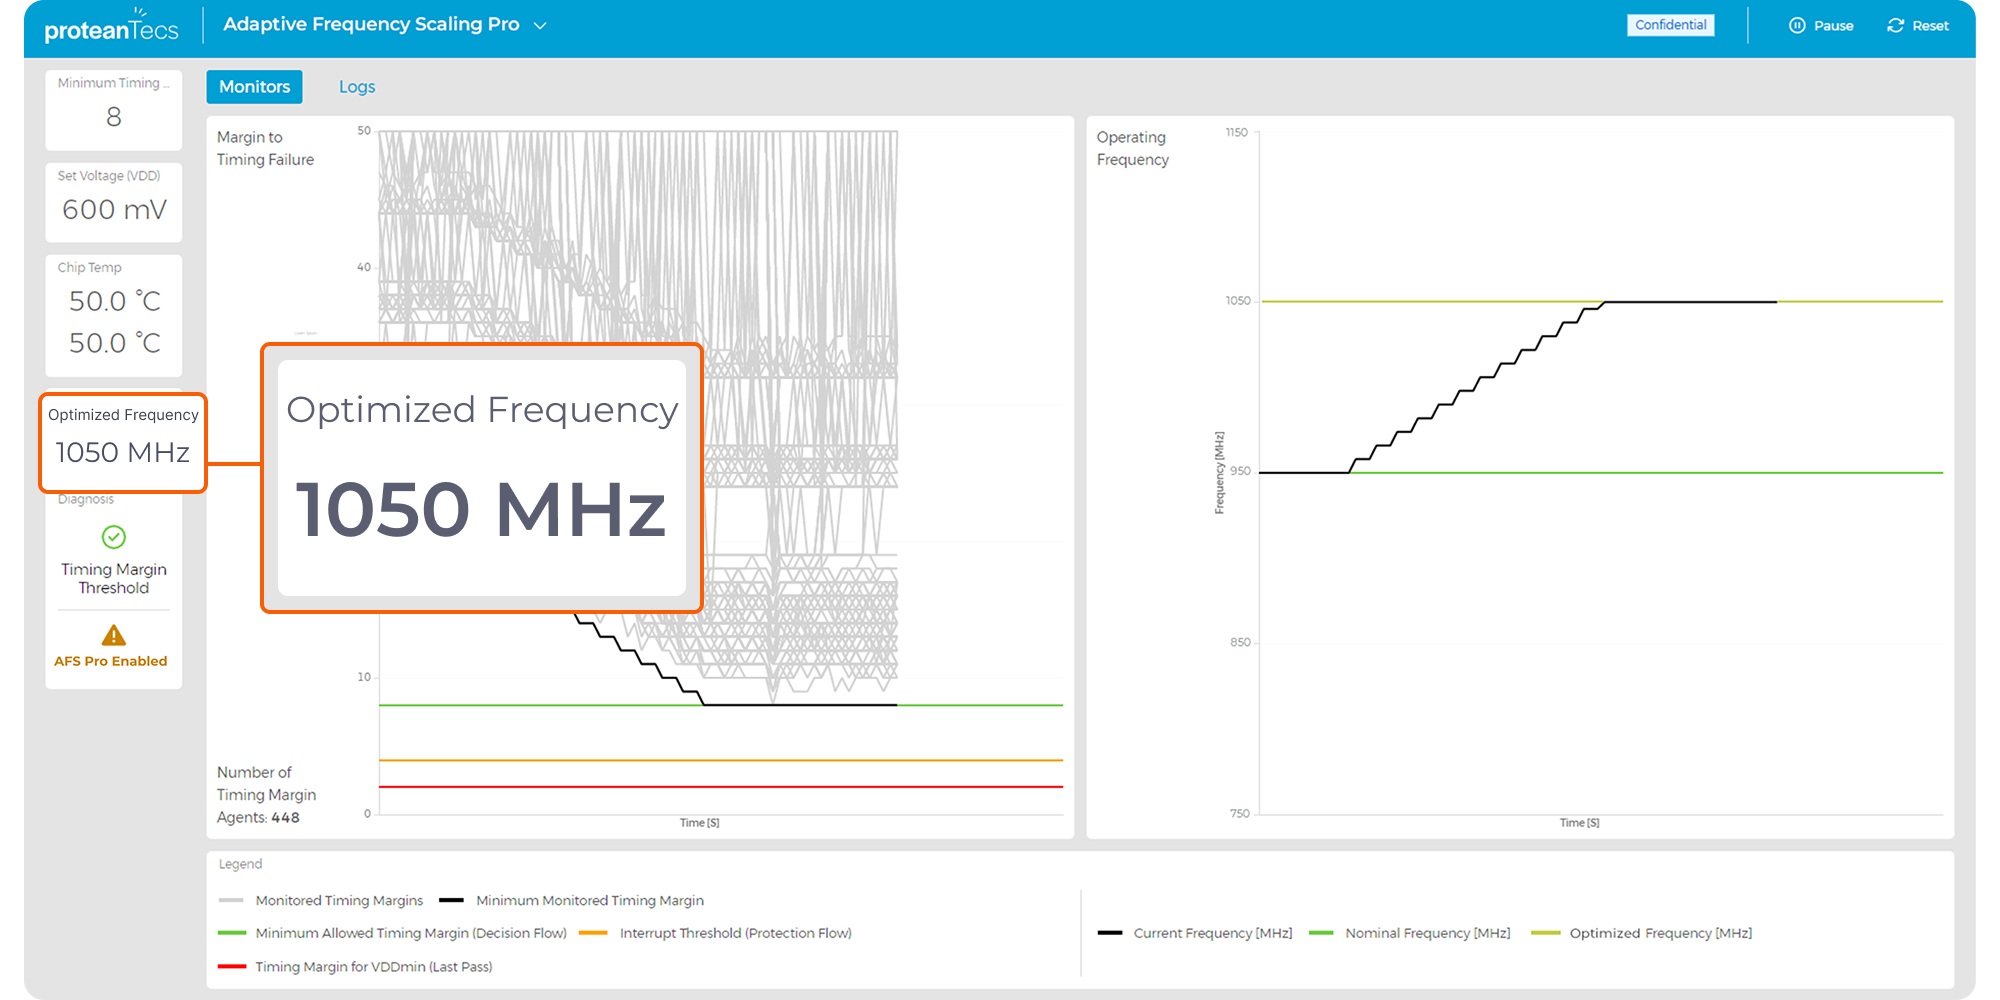
Task: Click the Confidential badge
Action: click(1670, 25)
